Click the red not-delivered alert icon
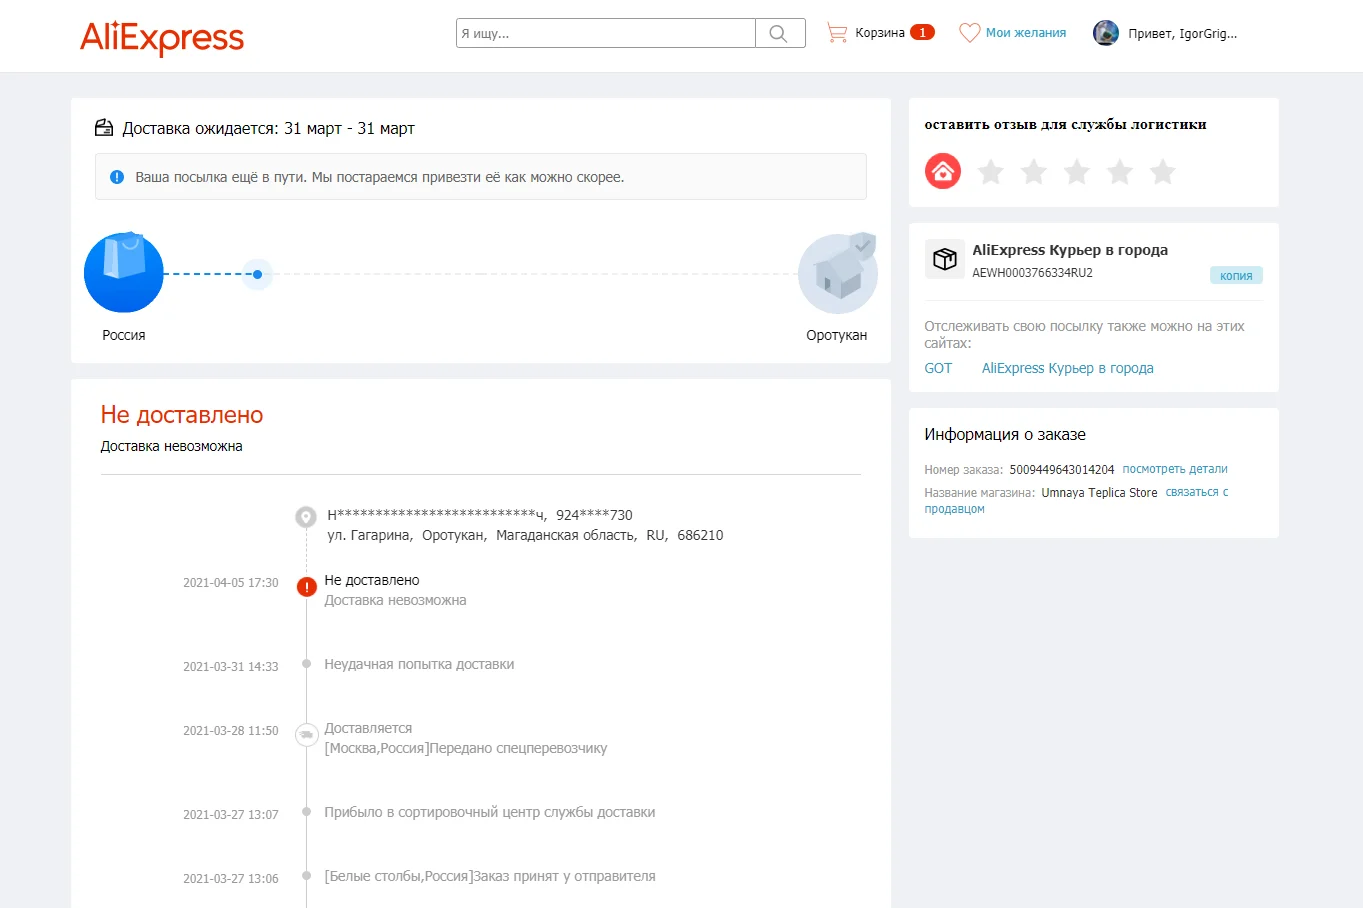 (307, 587)
